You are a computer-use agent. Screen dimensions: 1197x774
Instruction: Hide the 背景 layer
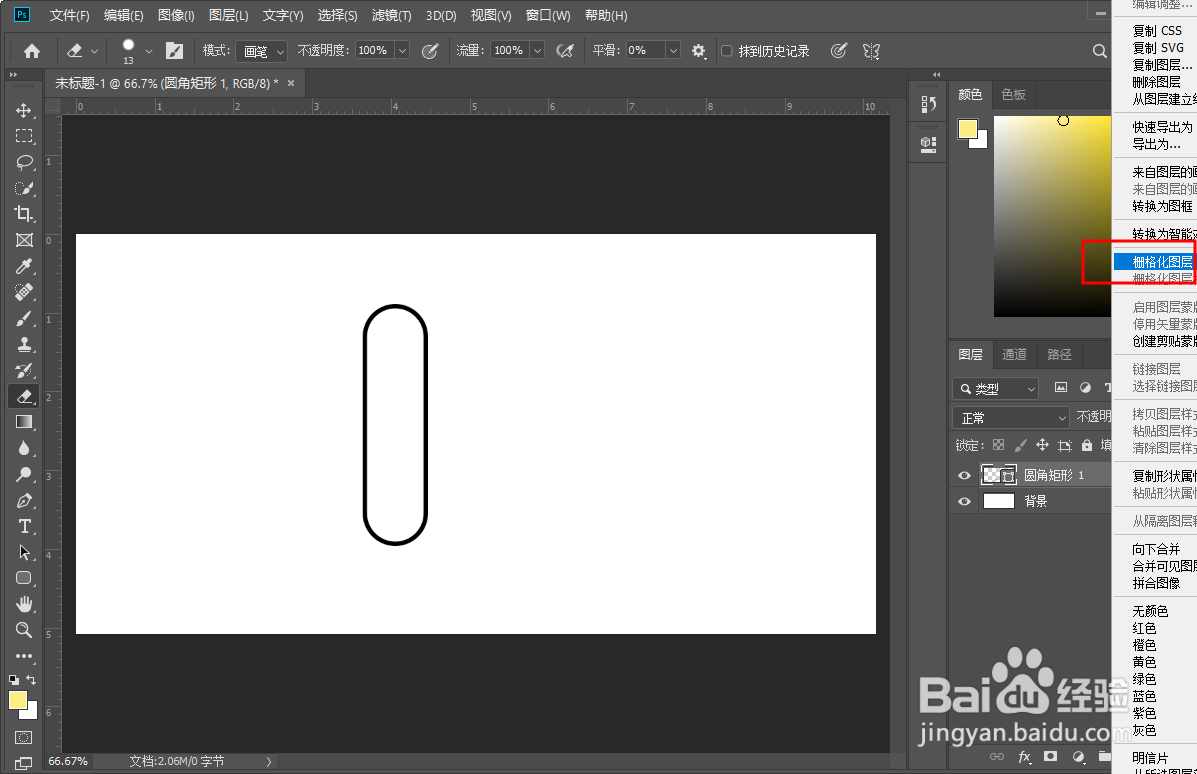(x=964, y=500)
